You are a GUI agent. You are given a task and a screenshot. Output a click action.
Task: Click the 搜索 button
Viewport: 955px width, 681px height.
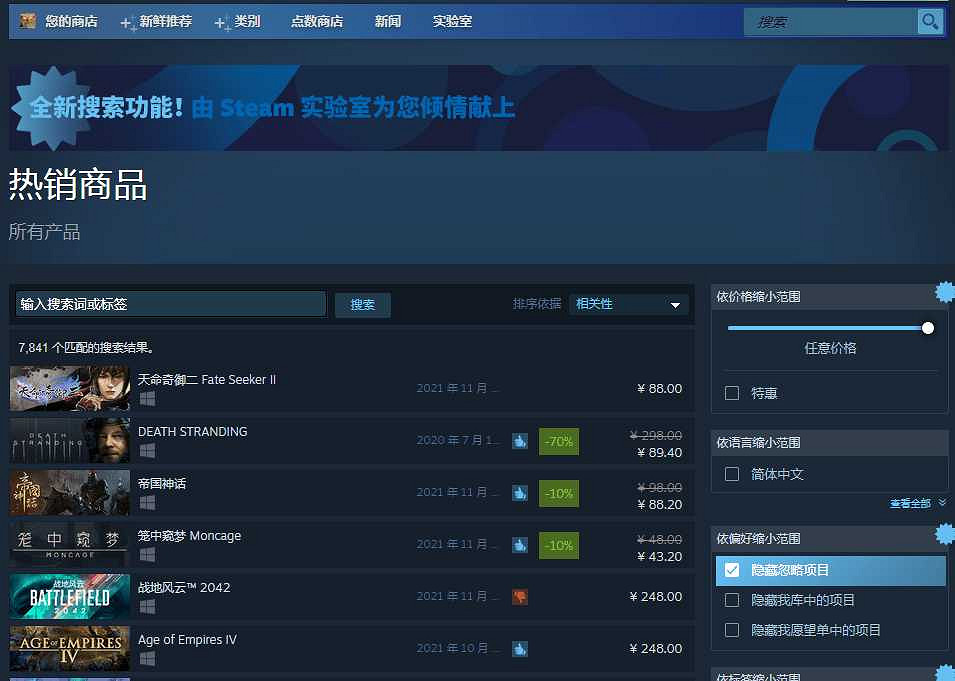tap(362, 305)
